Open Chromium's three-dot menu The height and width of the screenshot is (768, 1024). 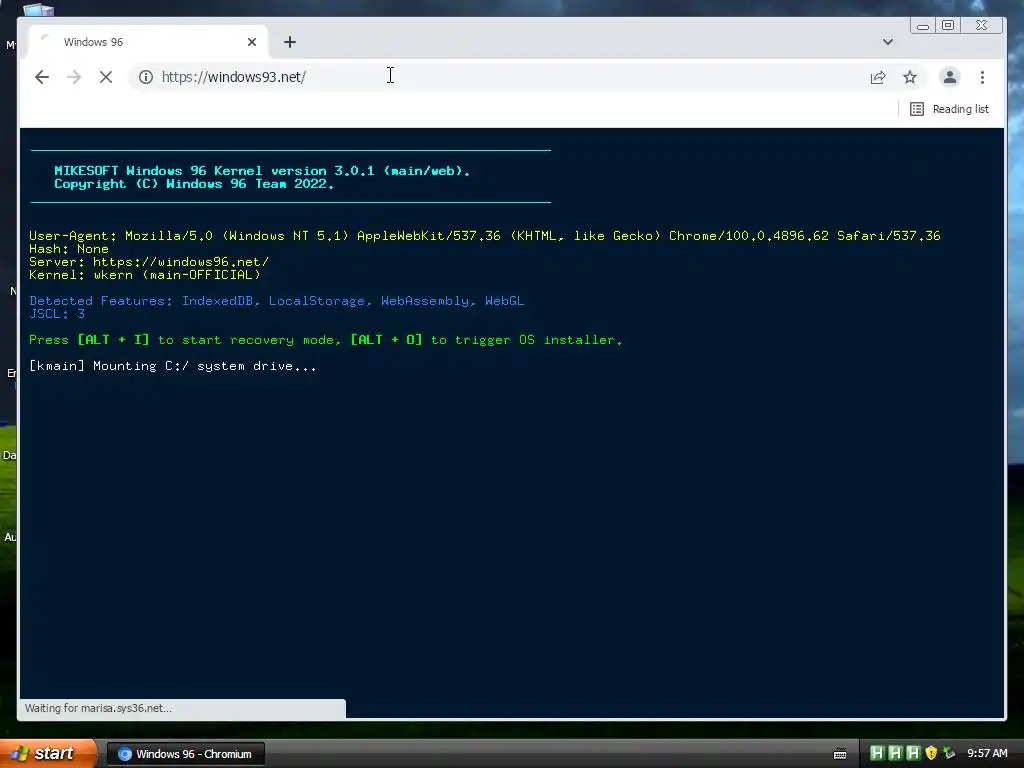(x=982, y=77)
